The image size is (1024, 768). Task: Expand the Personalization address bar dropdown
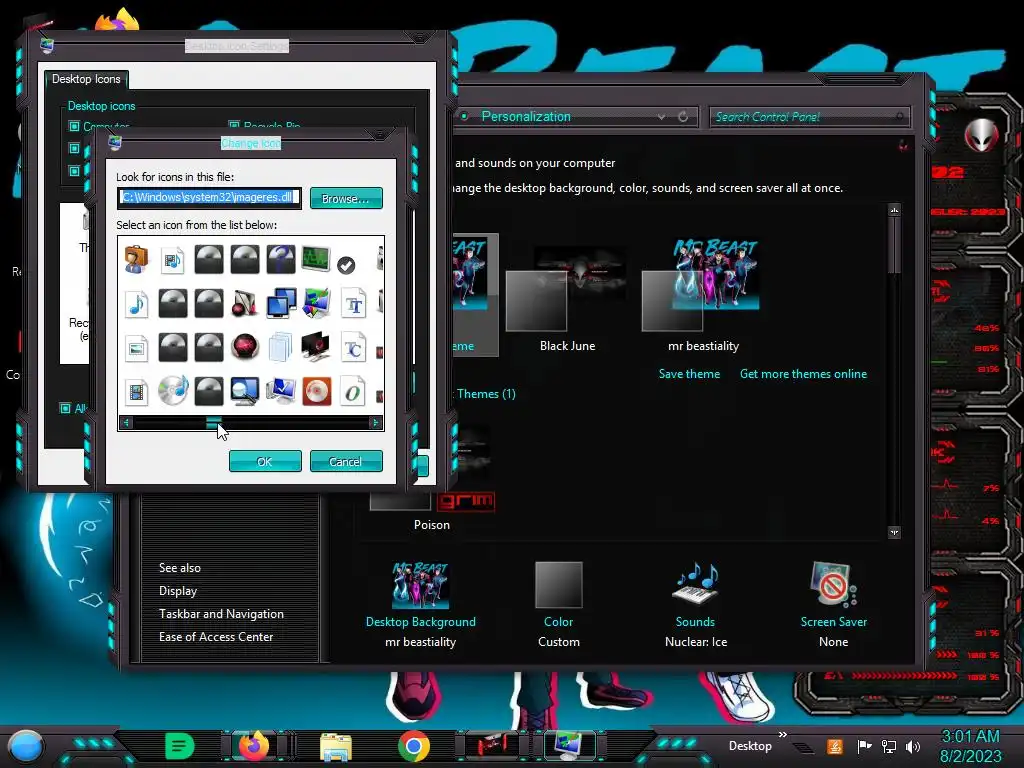point(662,117)
